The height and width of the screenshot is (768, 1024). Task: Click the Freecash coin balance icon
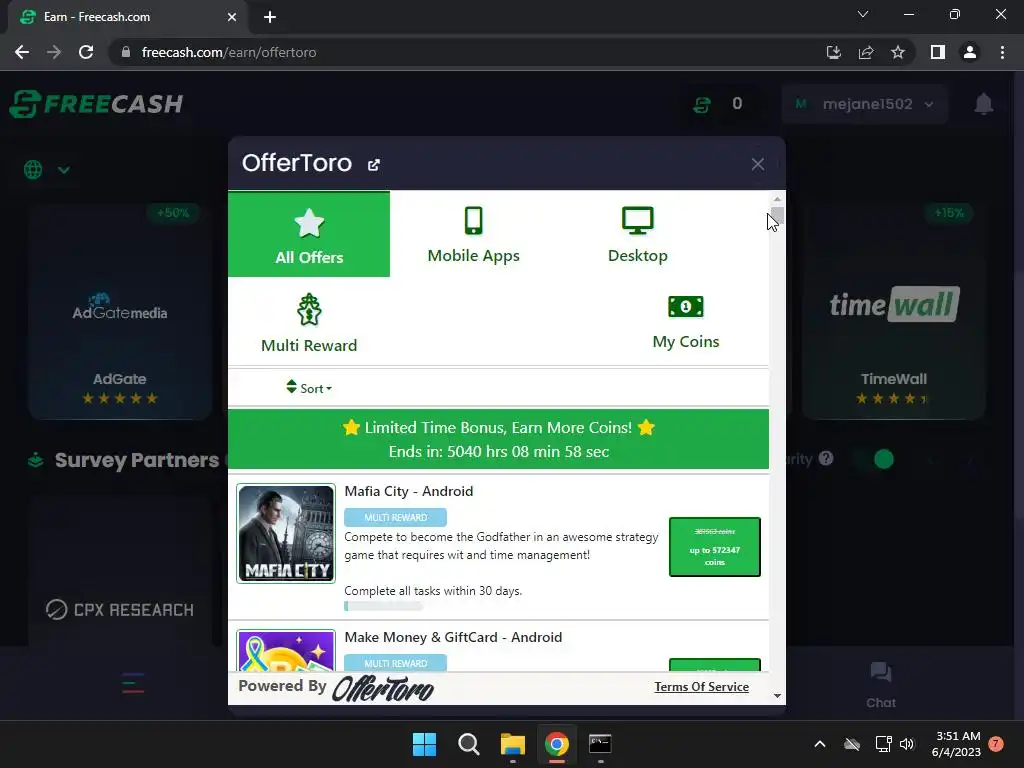click(x=702, y=104)
